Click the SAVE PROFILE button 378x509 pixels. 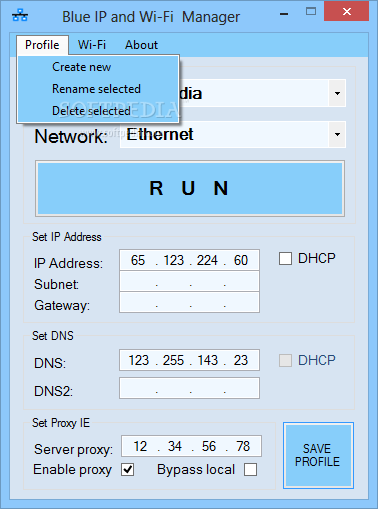(x=318, y=455)
